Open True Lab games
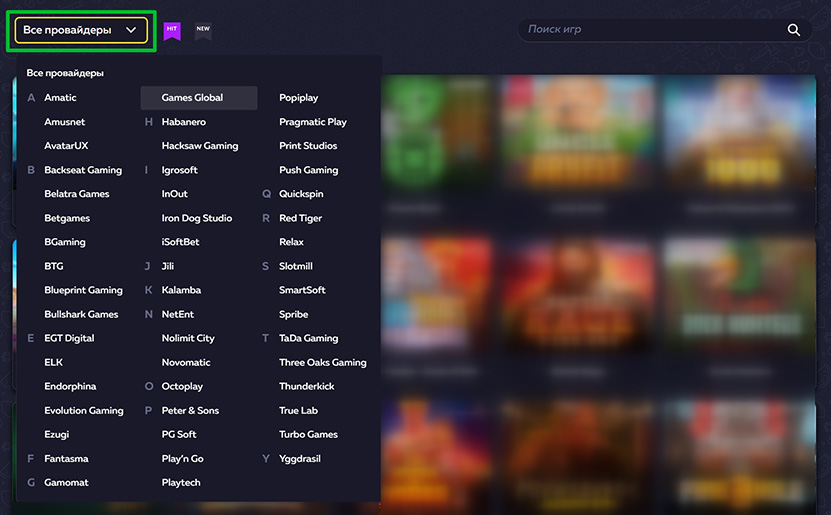This screenshot has height=515, width=831. pos(299,411)
